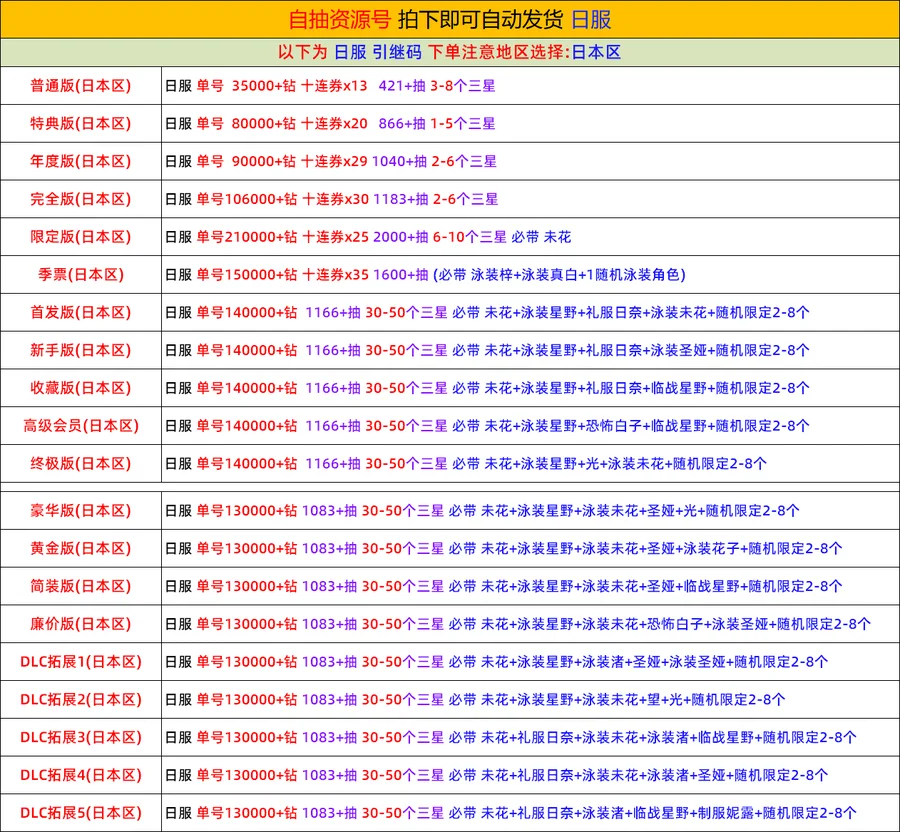Viewport: 900px width, 832px height.
Task: Select the DLC拓展5(日本区) row label
Action: (80, 813)
